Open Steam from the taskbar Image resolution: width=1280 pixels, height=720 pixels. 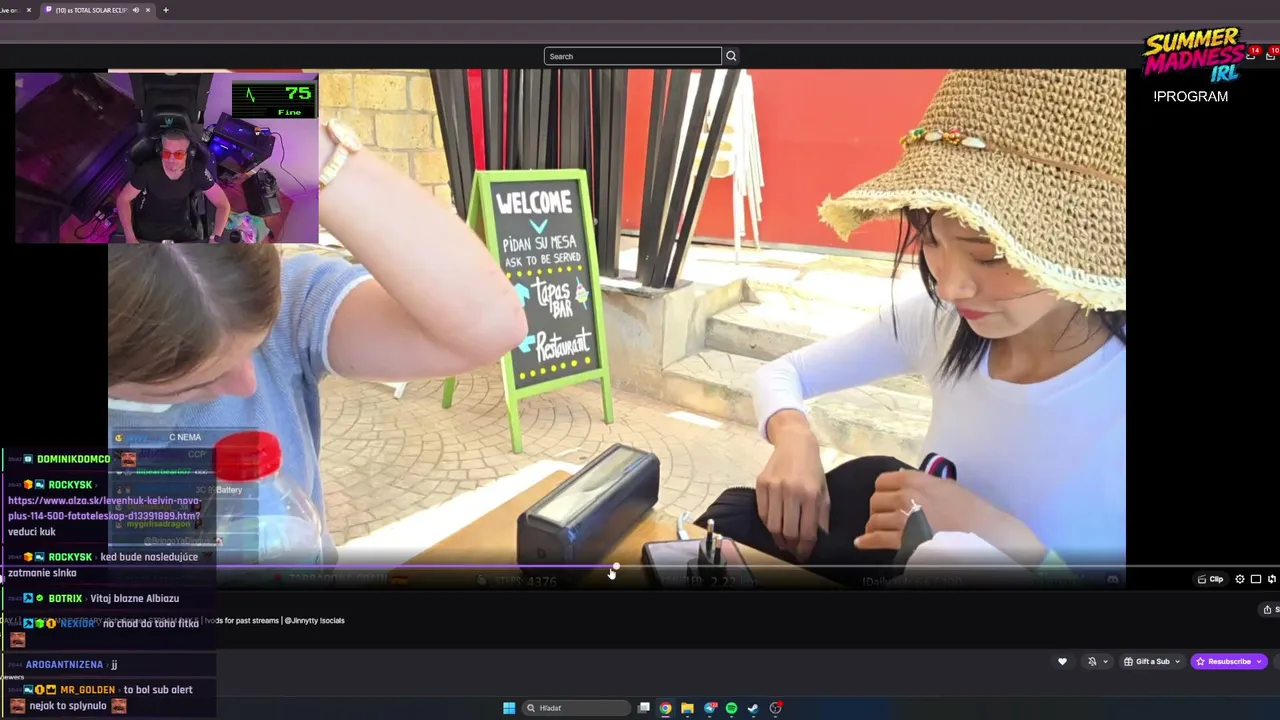tap(753, 708)
